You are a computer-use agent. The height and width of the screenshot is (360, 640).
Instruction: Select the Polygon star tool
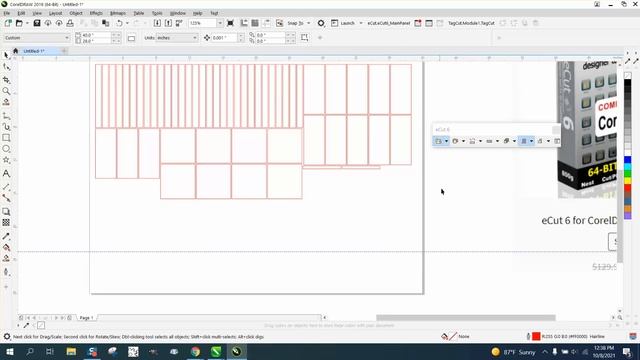click(x=6, y=160)
